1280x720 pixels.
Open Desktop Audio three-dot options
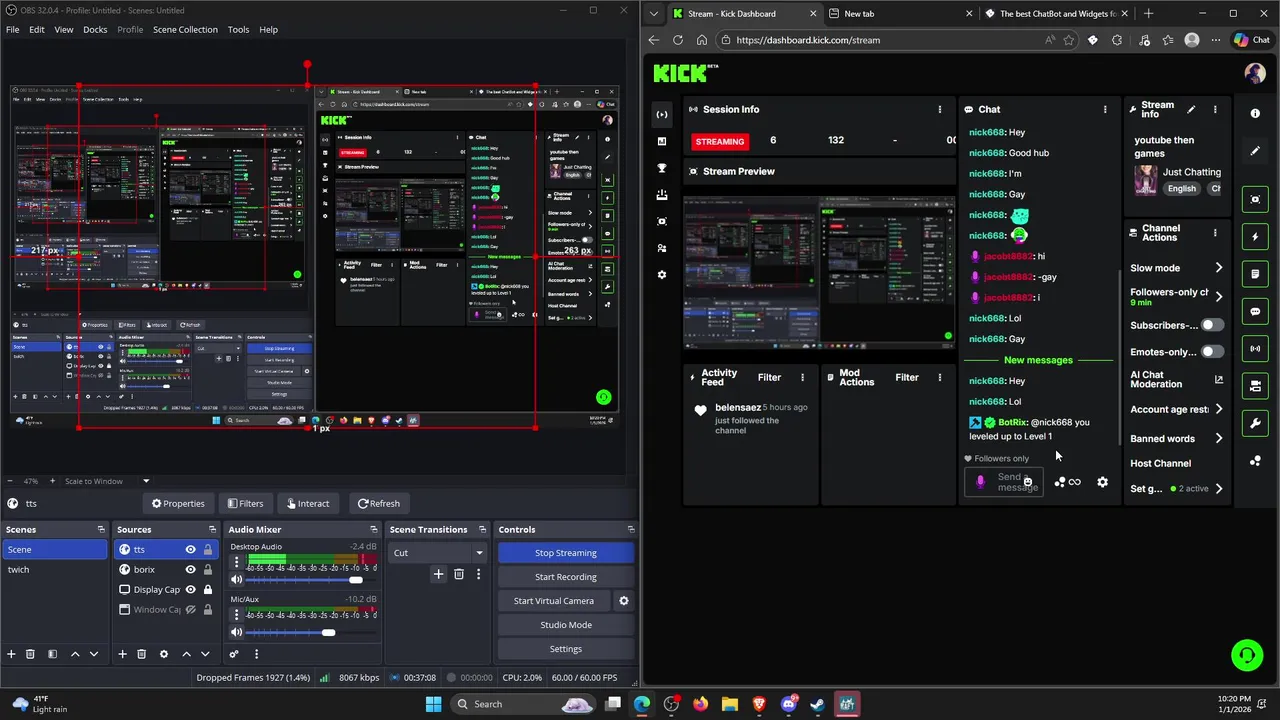click(237, 562)
